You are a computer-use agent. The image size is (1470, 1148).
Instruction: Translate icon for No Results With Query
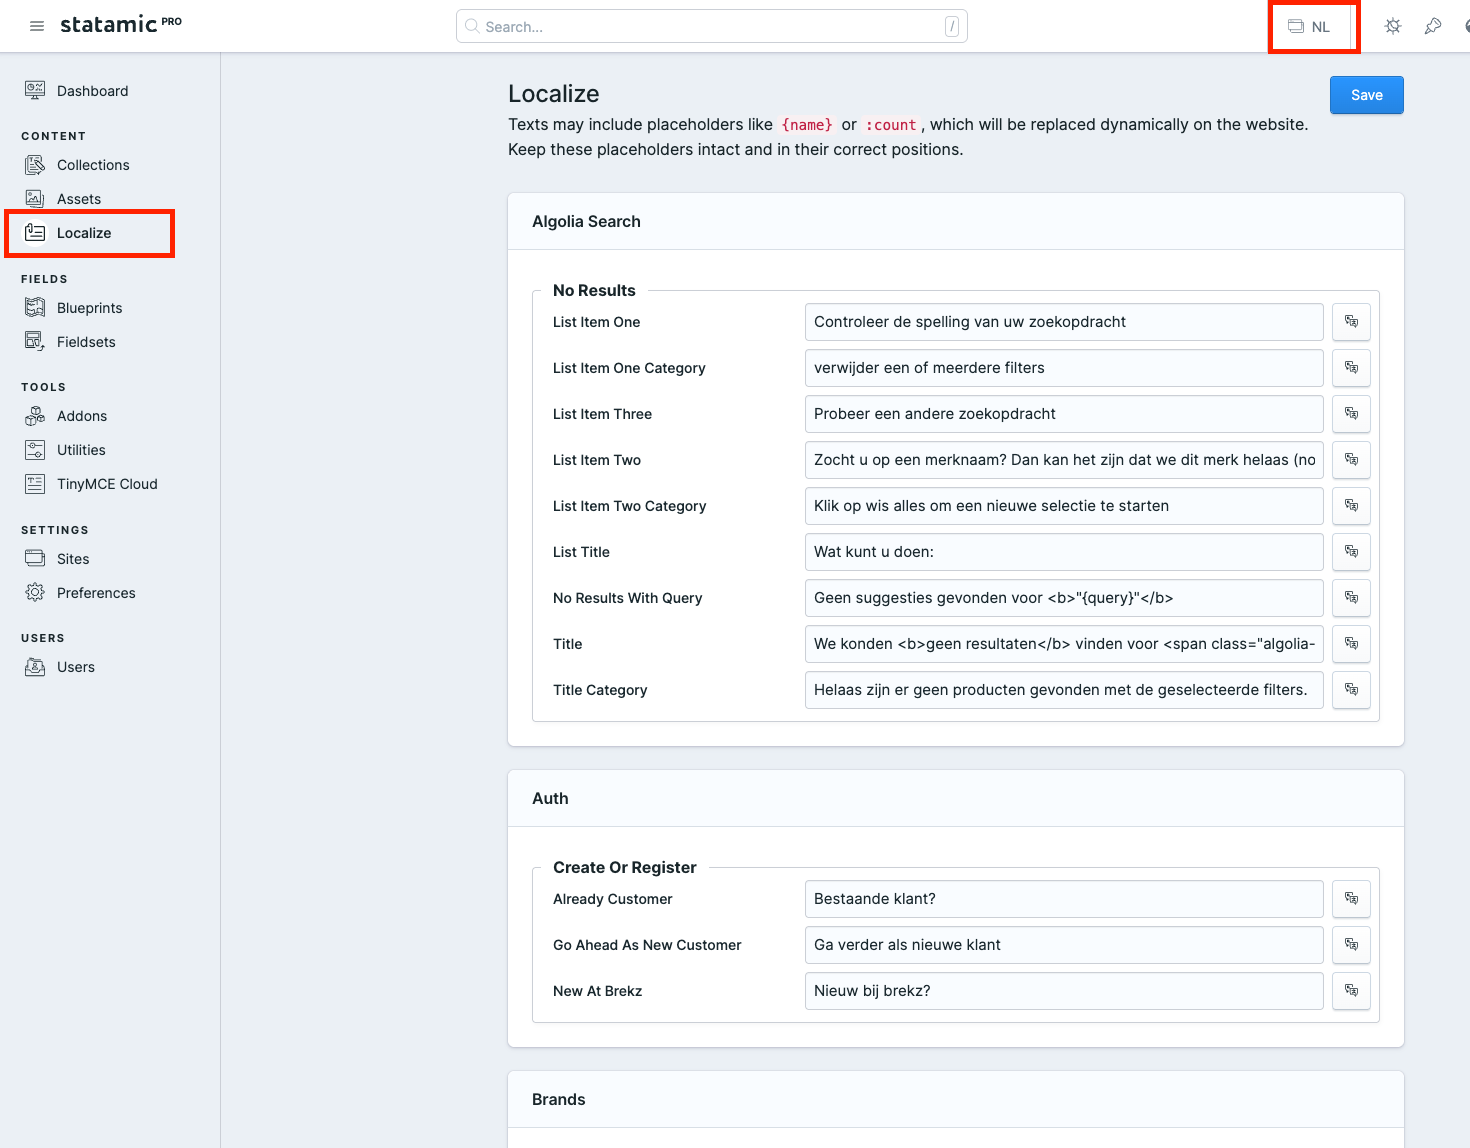[x=1351, y=598]
